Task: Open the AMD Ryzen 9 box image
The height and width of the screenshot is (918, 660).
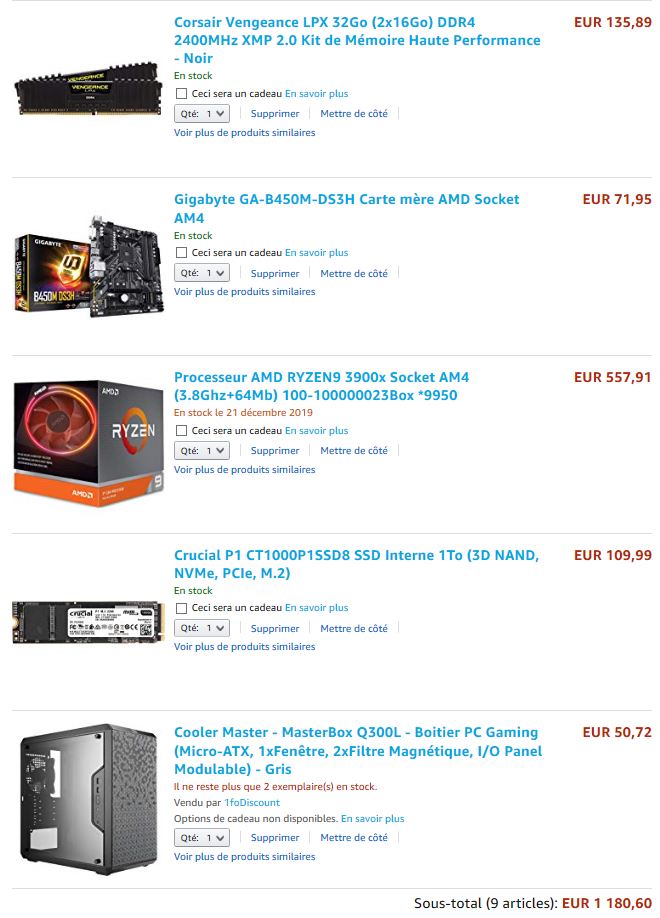Action: 88,443
